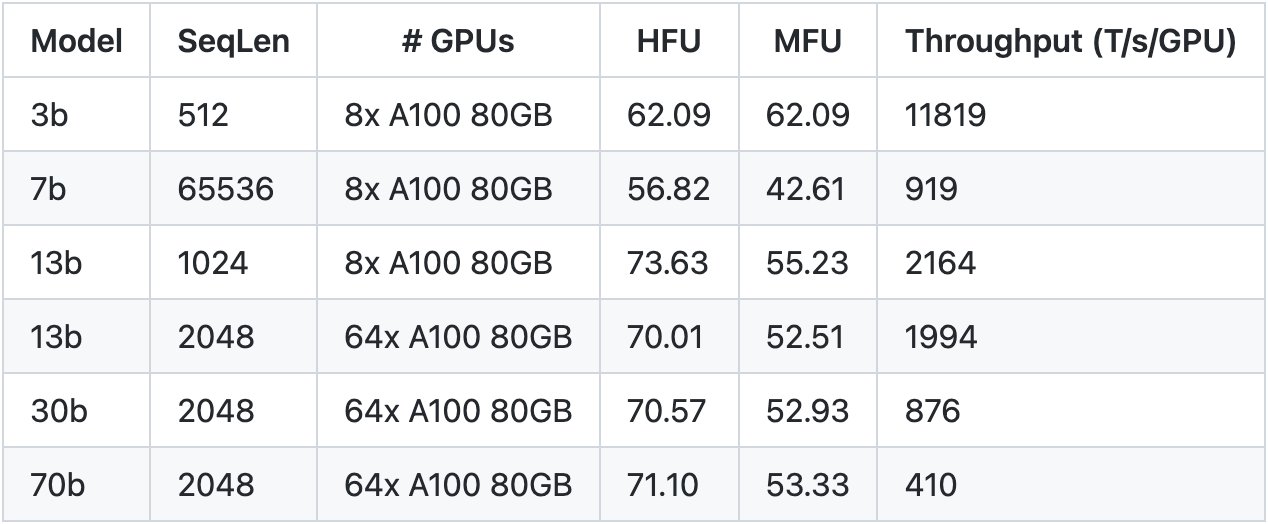Click the Throughput (T/s/GPU) header
1268x524 pixels.
coord(1071,41)
